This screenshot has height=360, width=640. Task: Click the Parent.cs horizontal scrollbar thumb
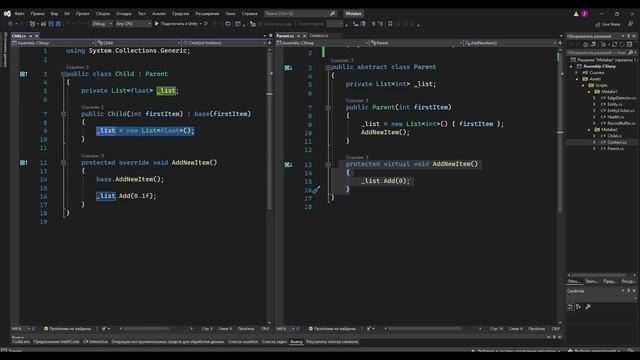[425, 329]
